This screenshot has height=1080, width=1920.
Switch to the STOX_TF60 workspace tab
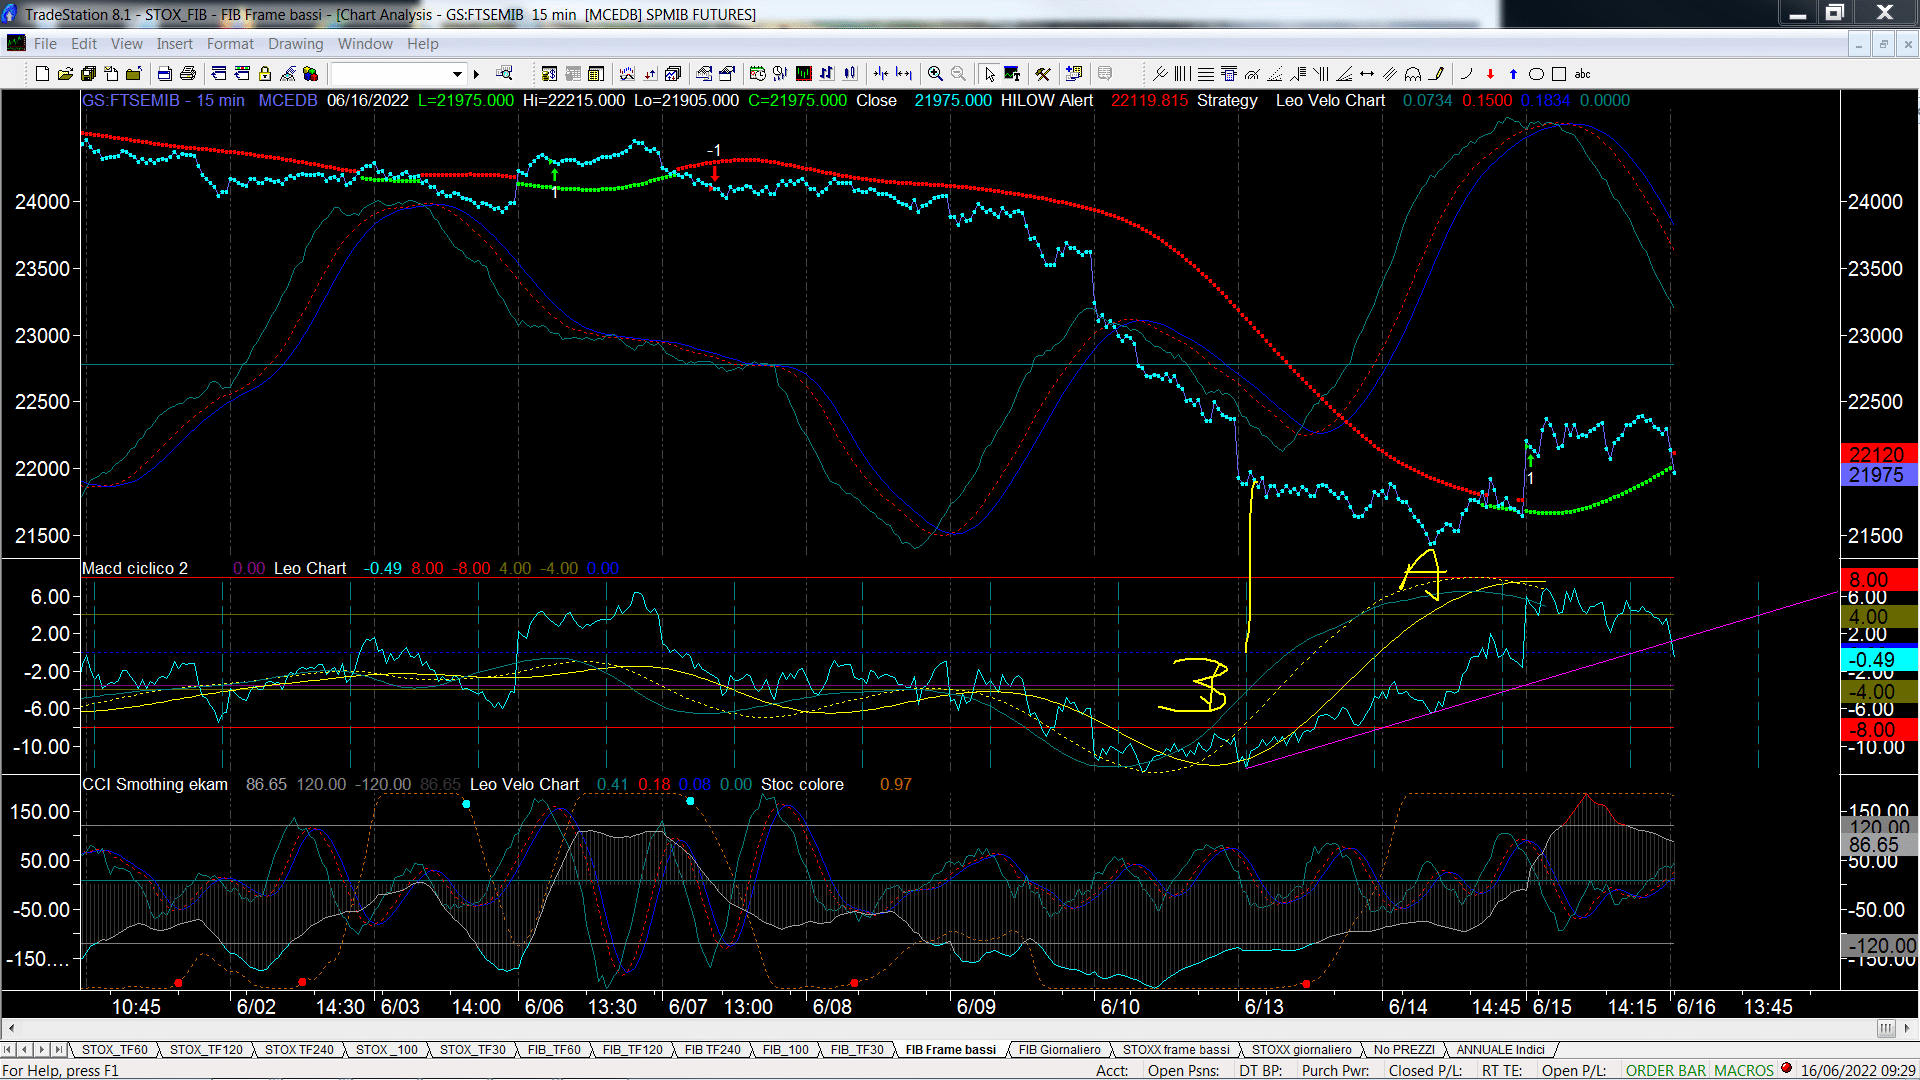(x=114, y=1049)
